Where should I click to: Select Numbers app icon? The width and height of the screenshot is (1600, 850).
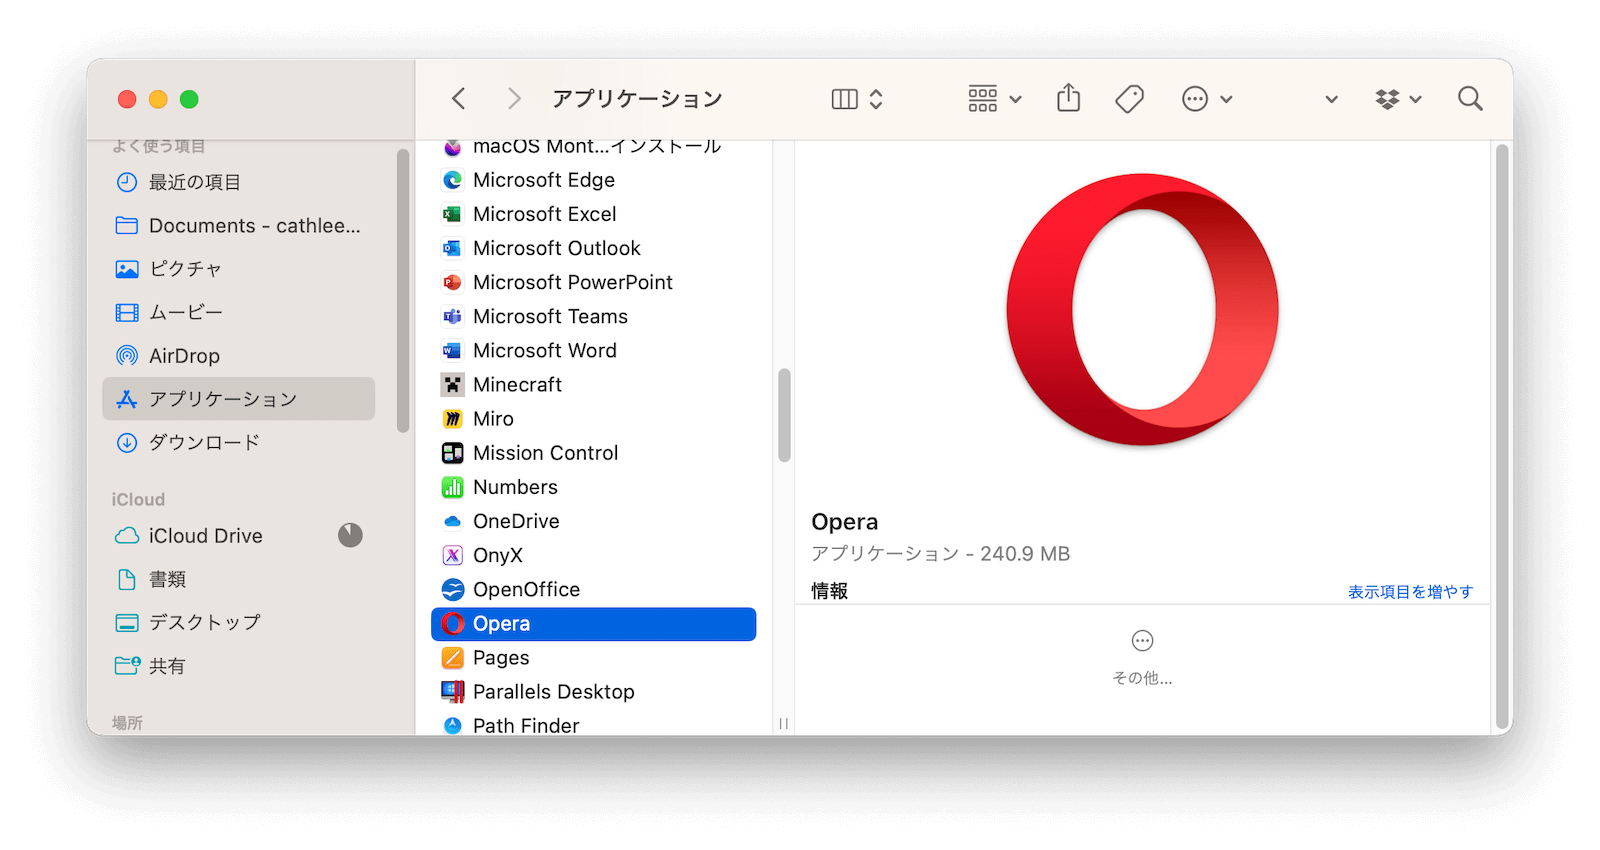point(453,487)
